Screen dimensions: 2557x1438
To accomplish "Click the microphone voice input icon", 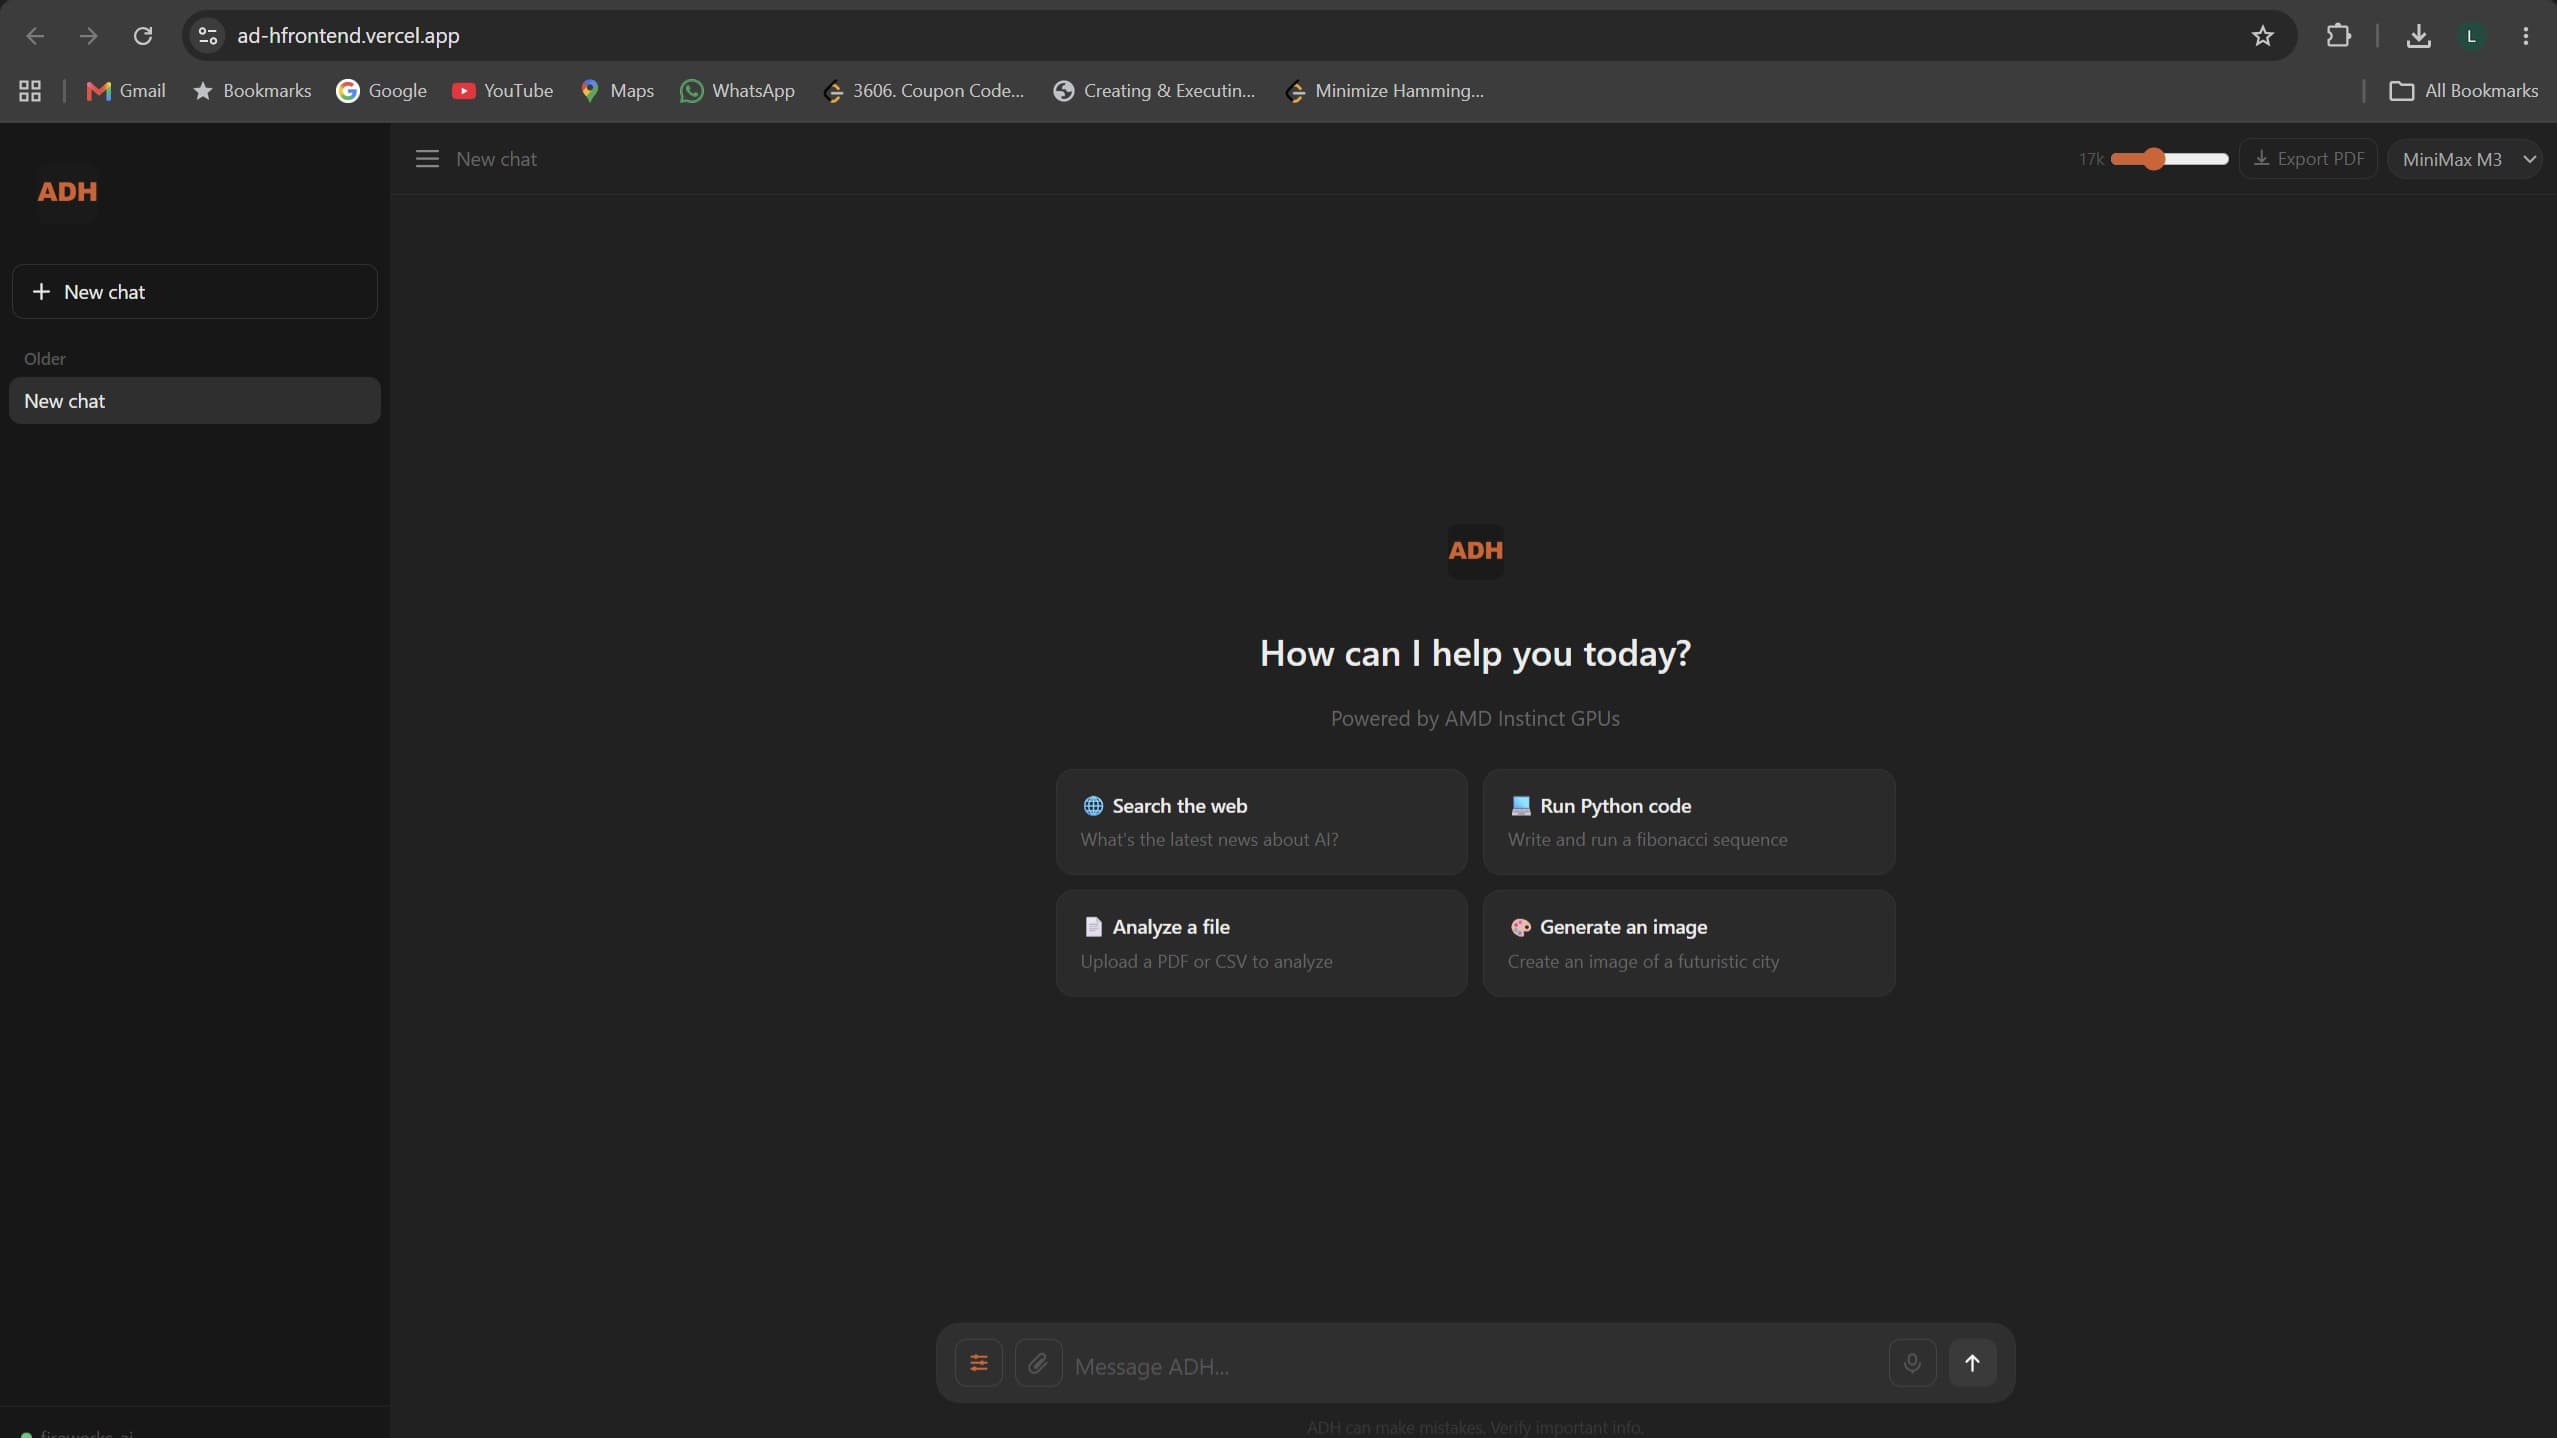I will point(1912,1363).
